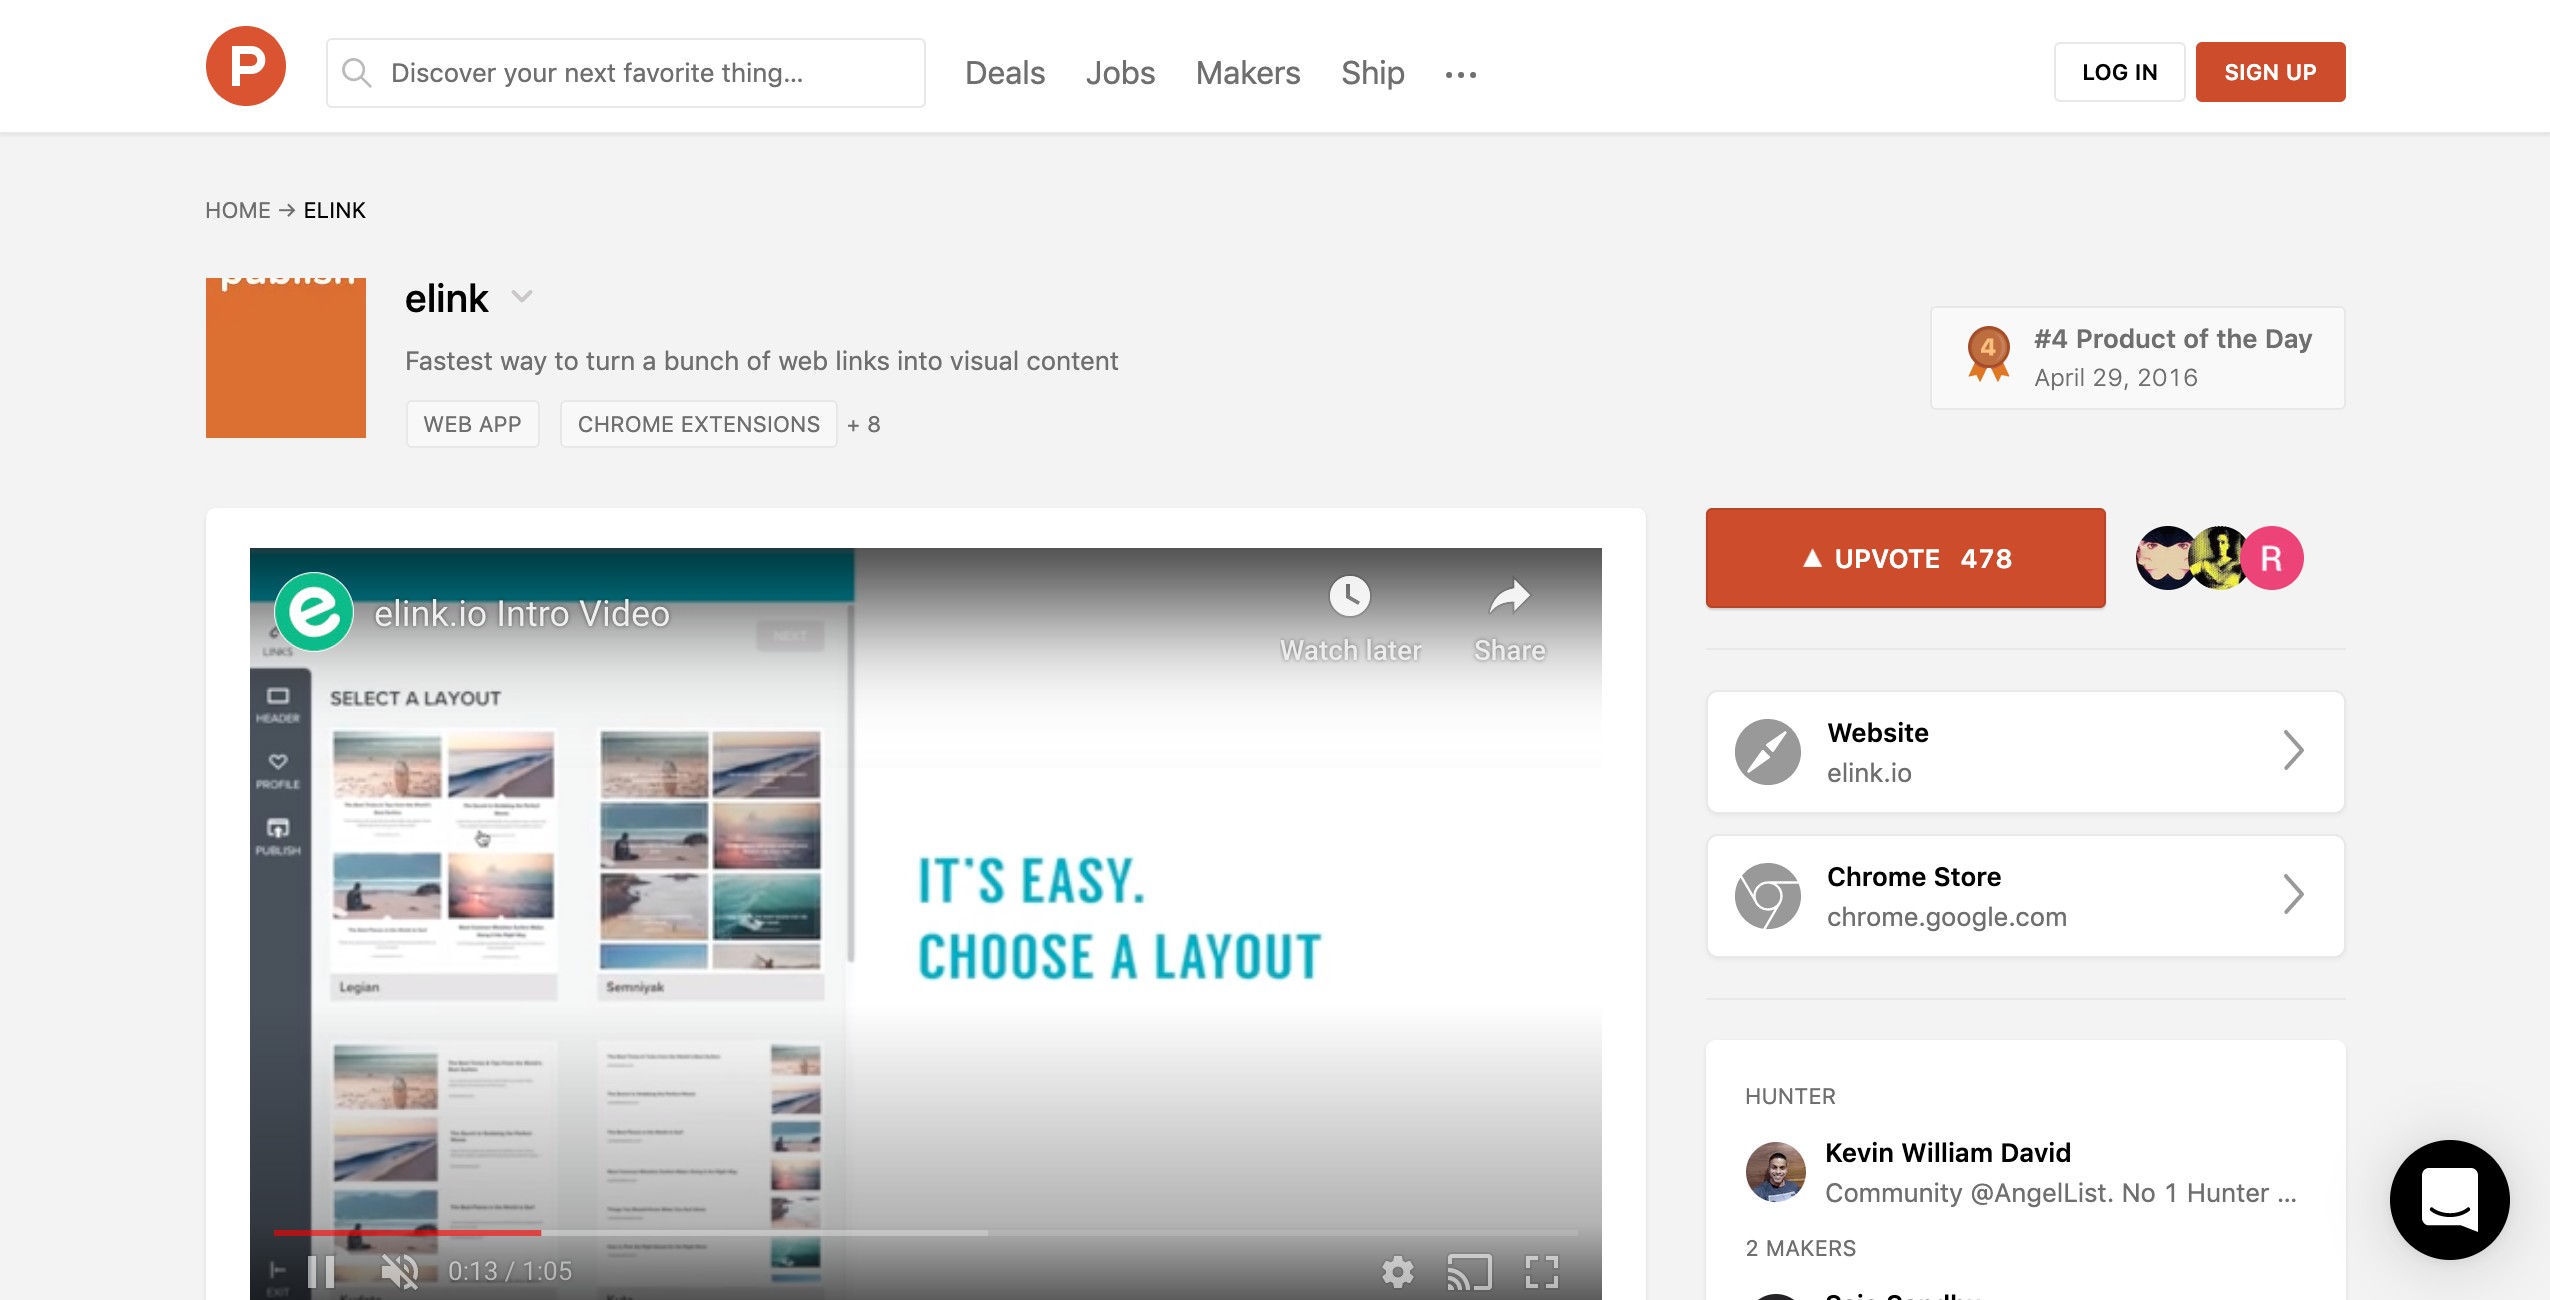This screenshot has width=2550, height=1300.
Task: Click the SIGN UP button
Action: point(2271,72)
